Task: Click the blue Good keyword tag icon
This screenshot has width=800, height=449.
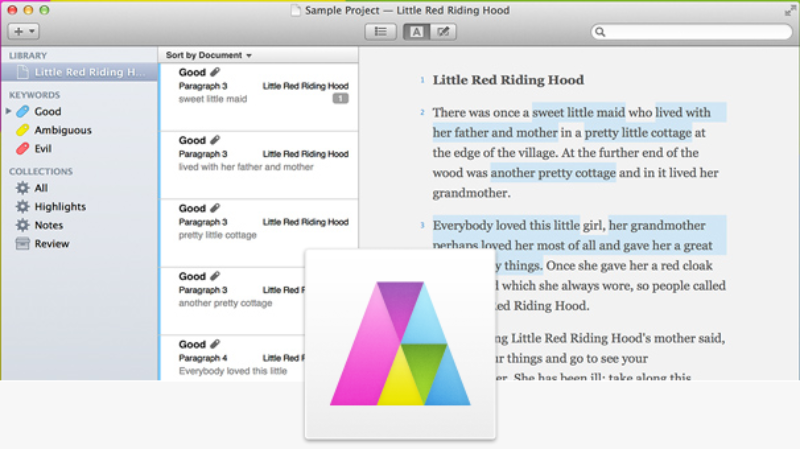Action: (x=22, y=111)
